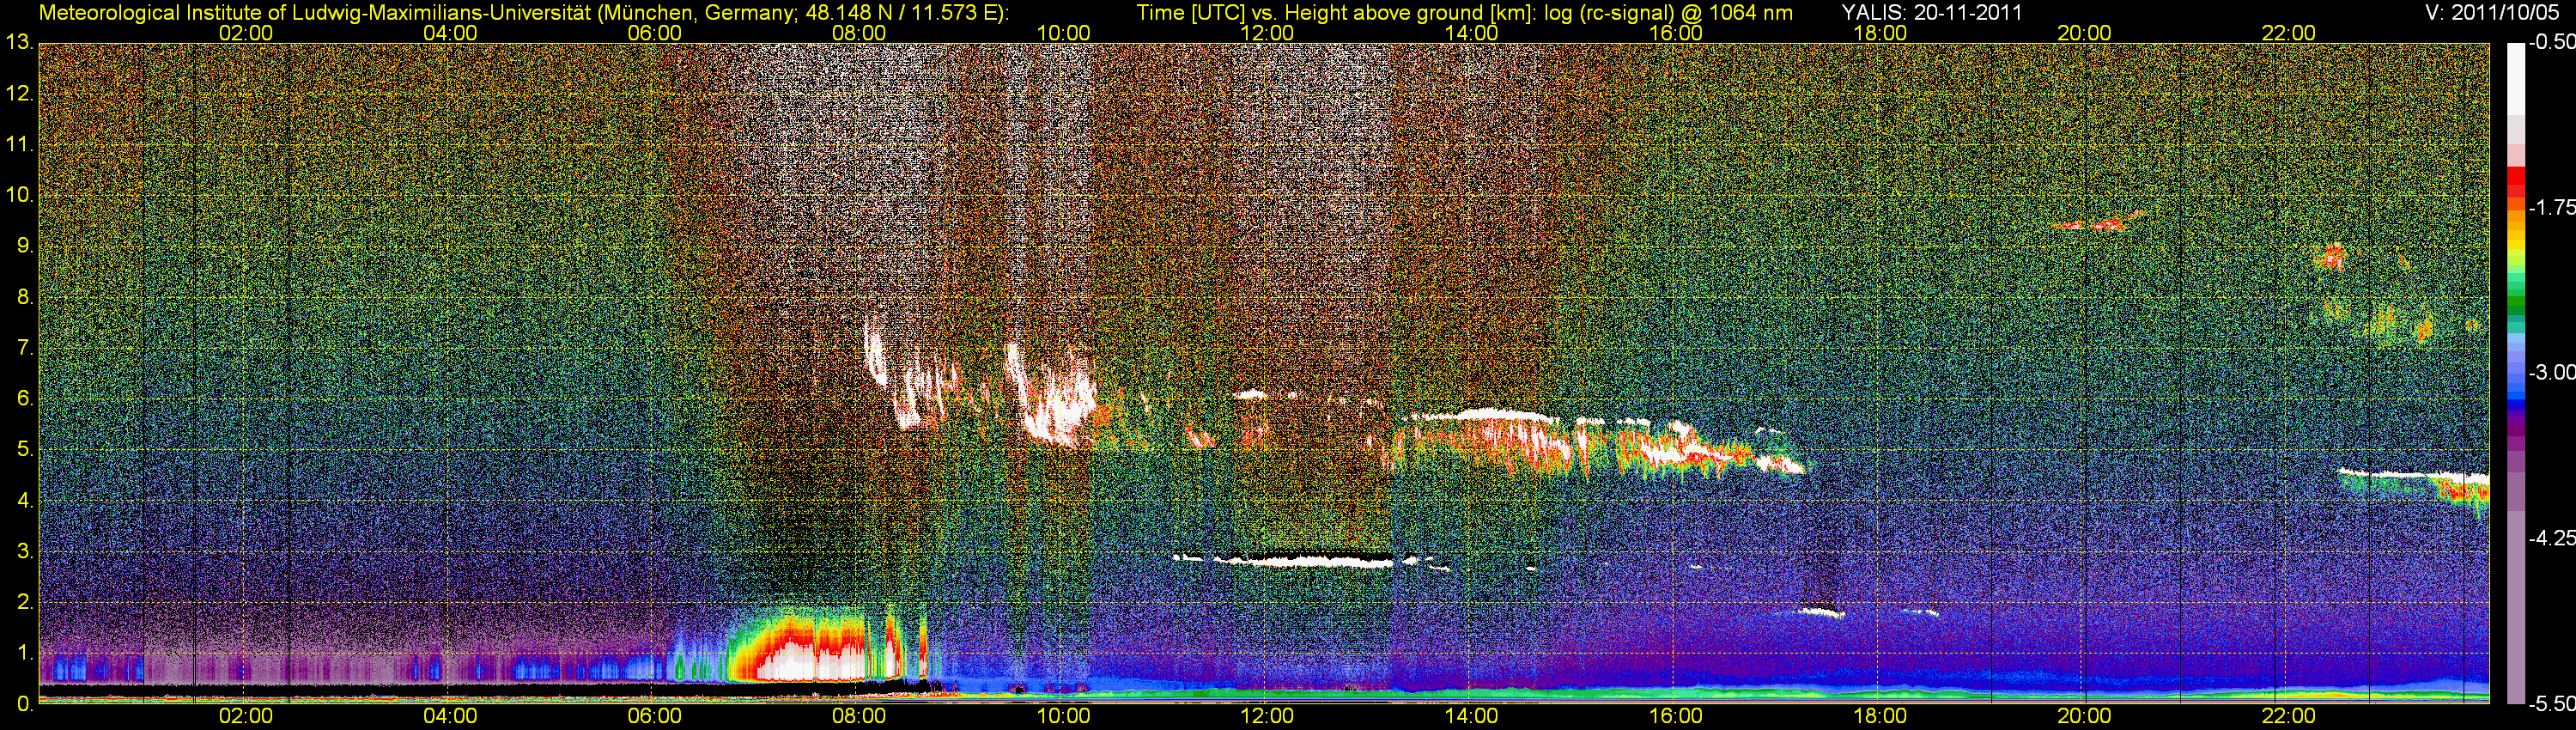The image size is (2576, 730).
Task: Click the '16:00' label on the bottom time axis
Action: pos(1676,716)
